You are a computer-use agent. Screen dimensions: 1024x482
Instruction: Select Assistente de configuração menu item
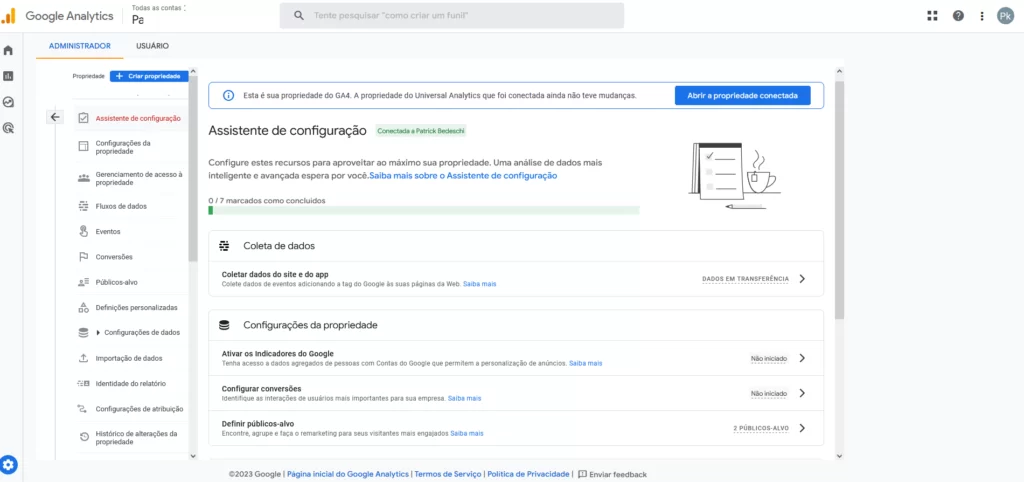131,118
